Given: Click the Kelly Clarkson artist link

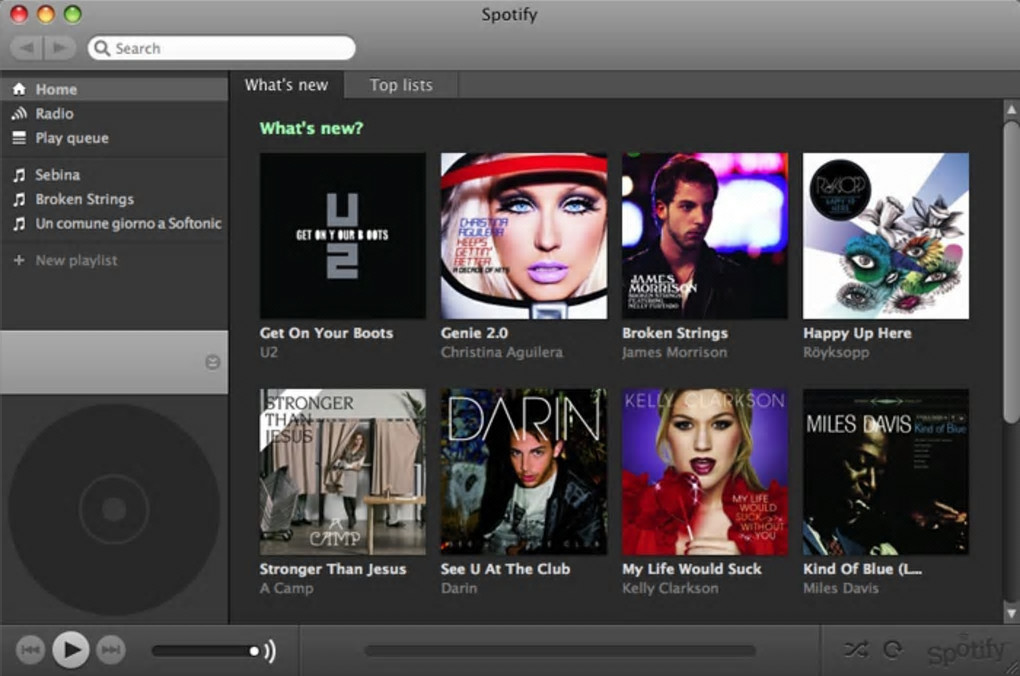Looking at the screenshot, I should (670, 589).
